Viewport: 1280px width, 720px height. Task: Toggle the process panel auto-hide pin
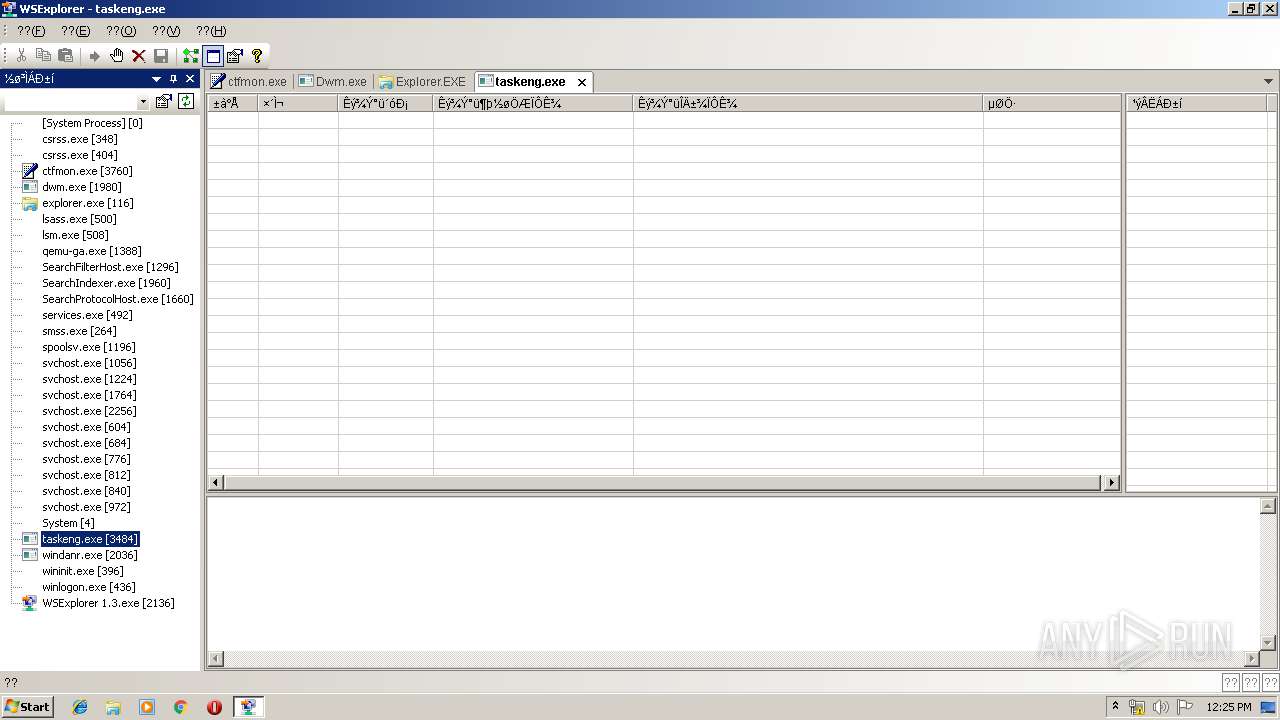click(173, 79)
